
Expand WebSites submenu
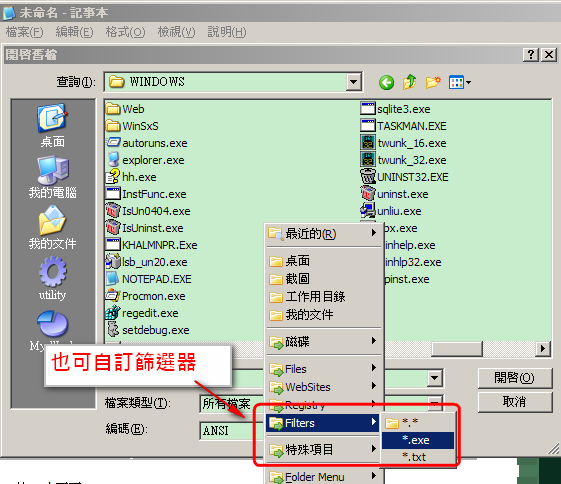click(x=323, y=387)
